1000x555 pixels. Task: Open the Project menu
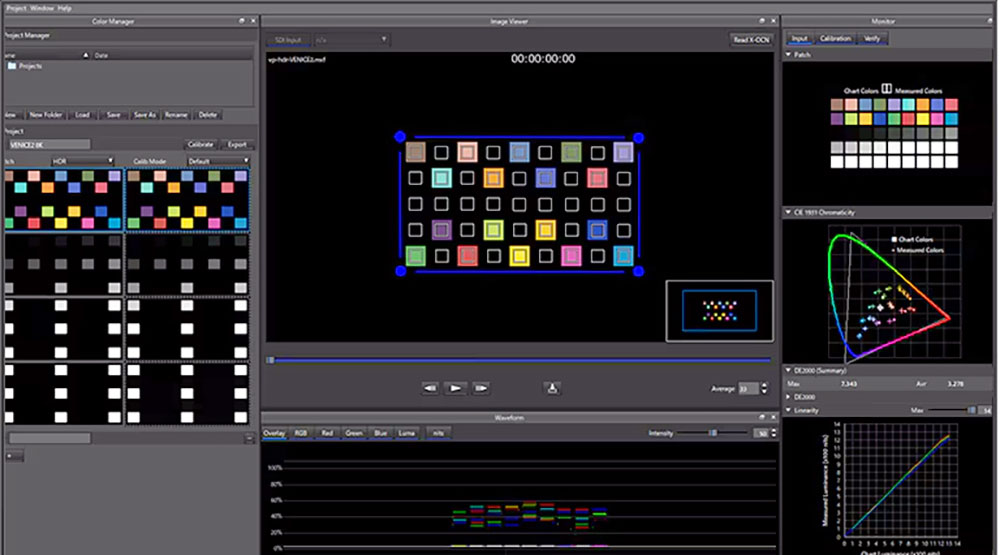pyautogui.click(x=15, y=8)
